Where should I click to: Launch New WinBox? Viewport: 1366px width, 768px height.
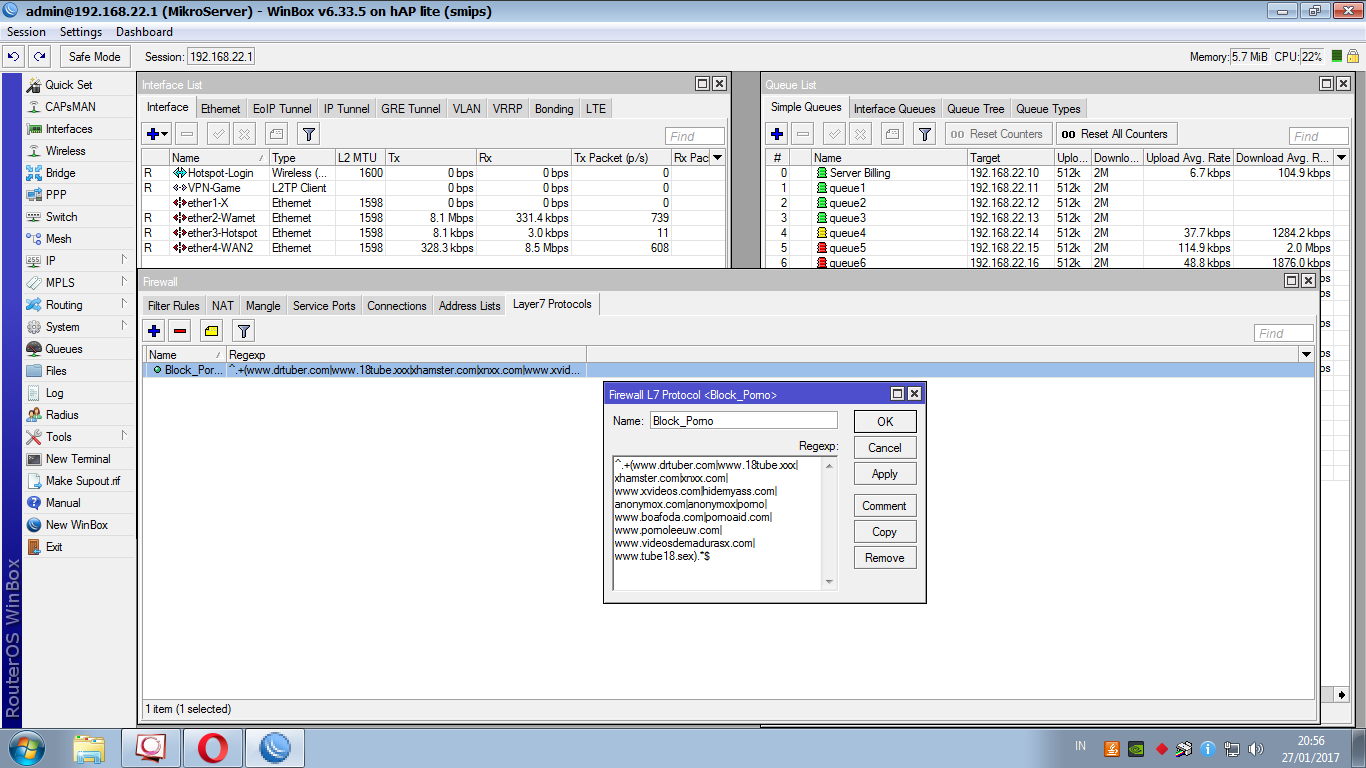click(x=76, y=525)
